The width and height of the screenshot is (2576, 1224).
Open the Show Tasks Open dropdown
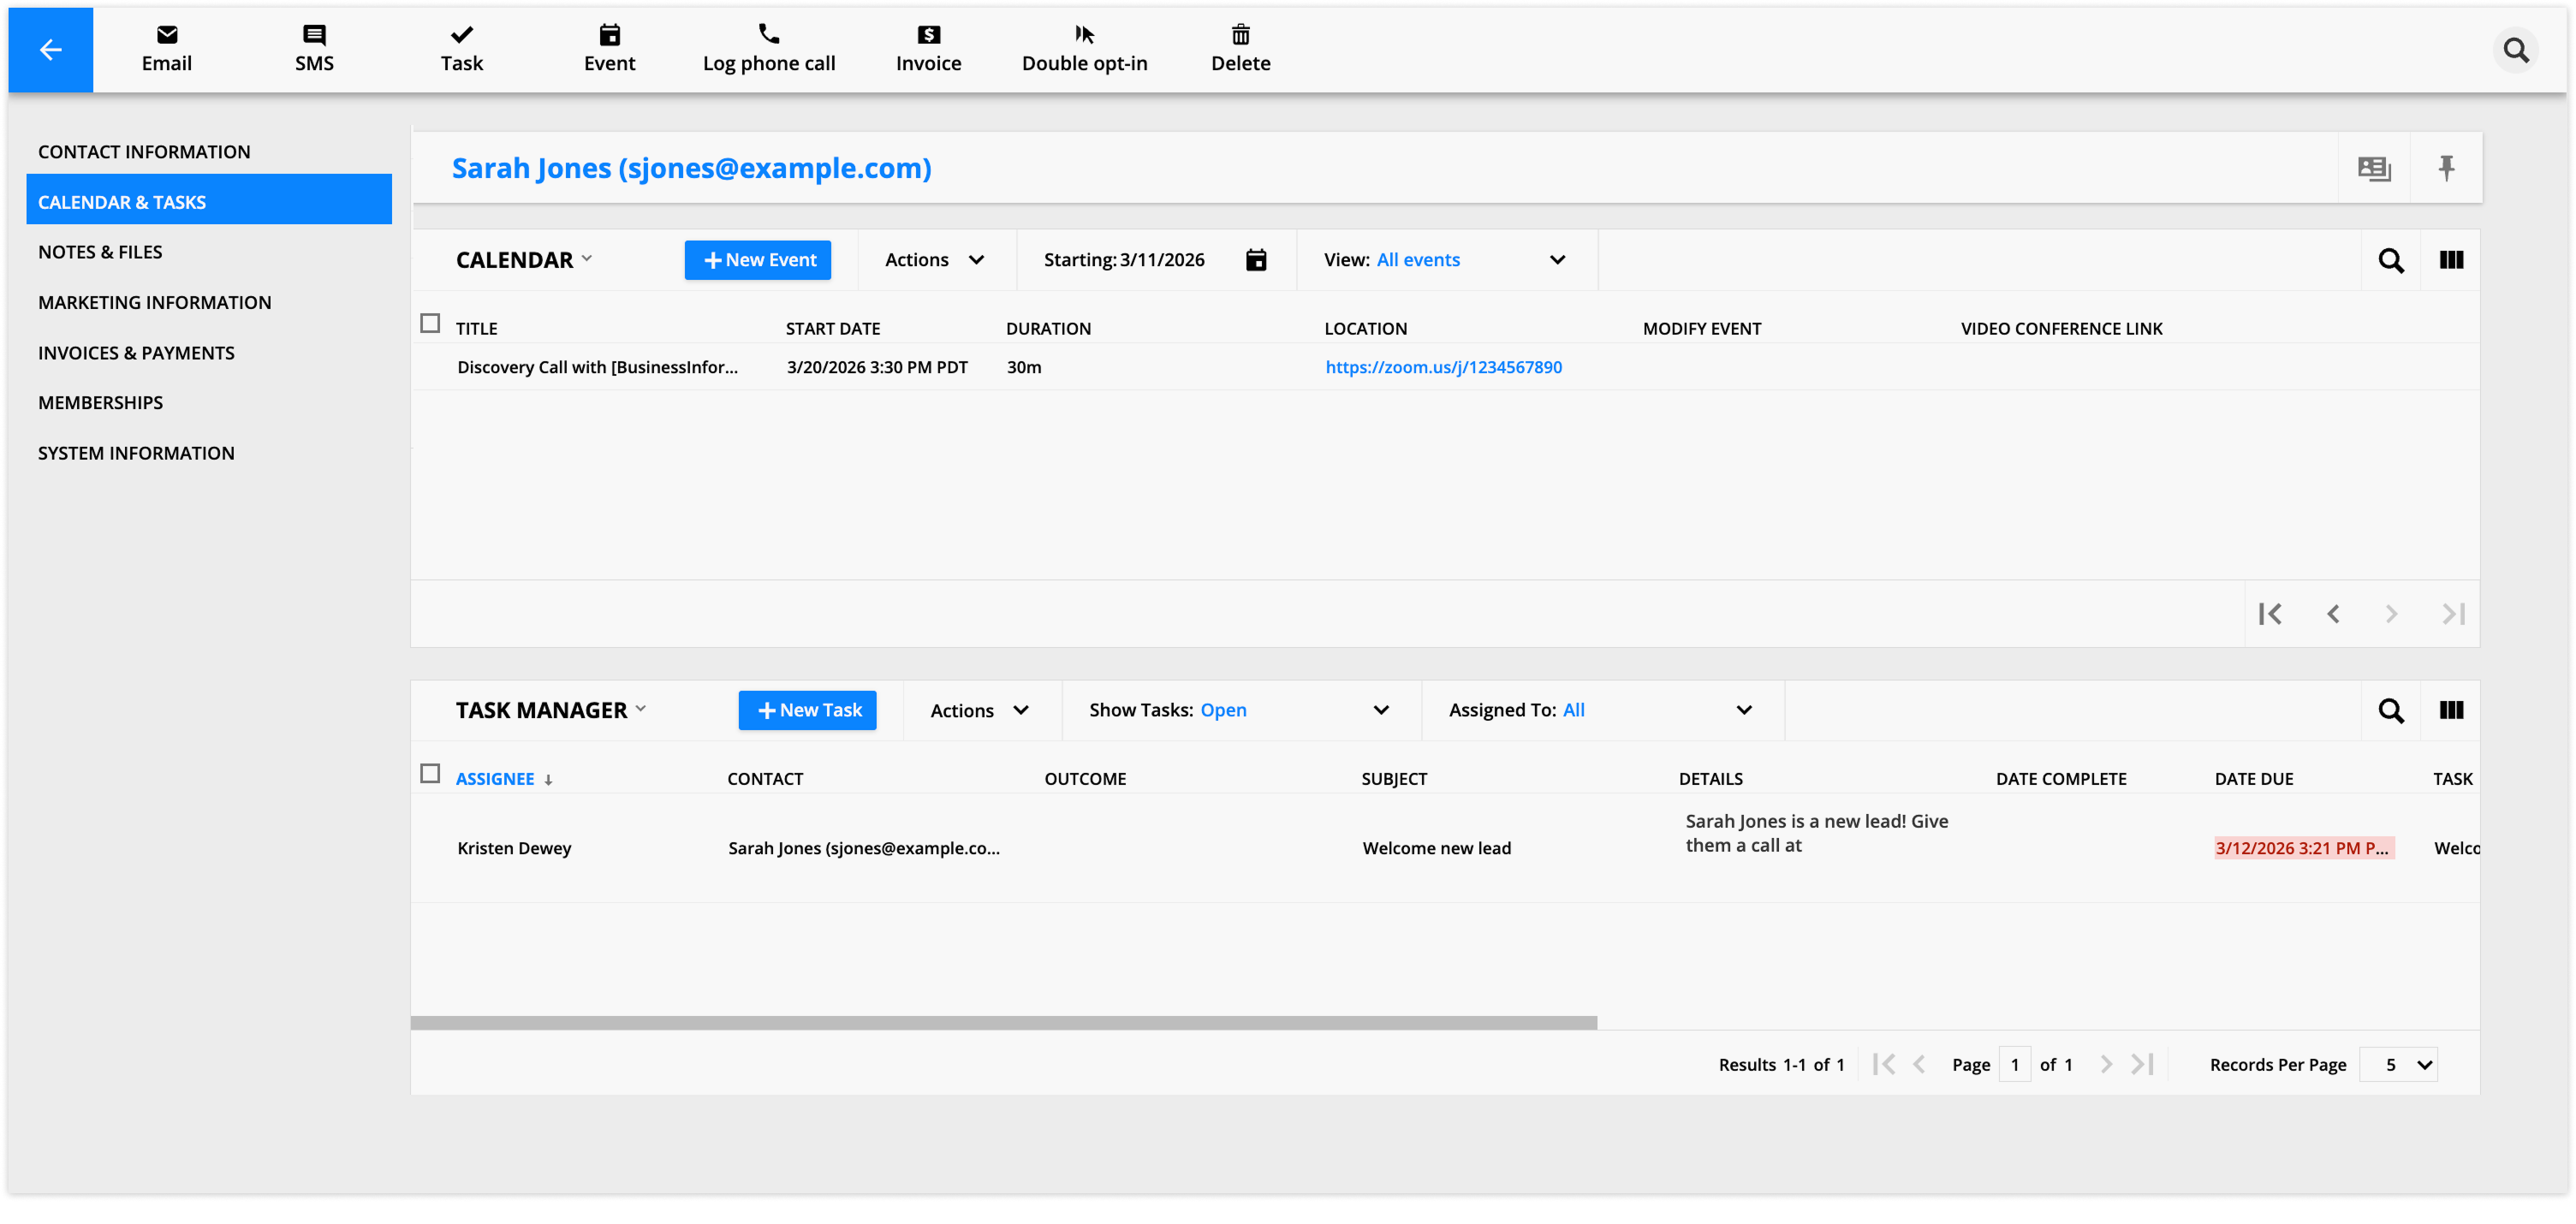[1380, 710]
